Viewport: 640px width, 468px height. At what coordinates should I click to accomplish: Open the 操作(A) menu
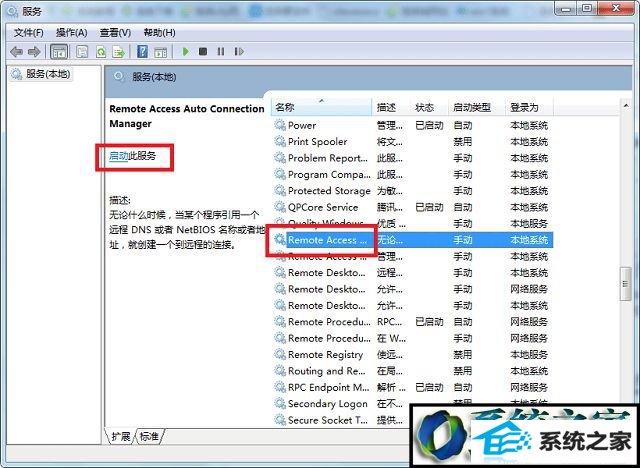click(71, 33)
